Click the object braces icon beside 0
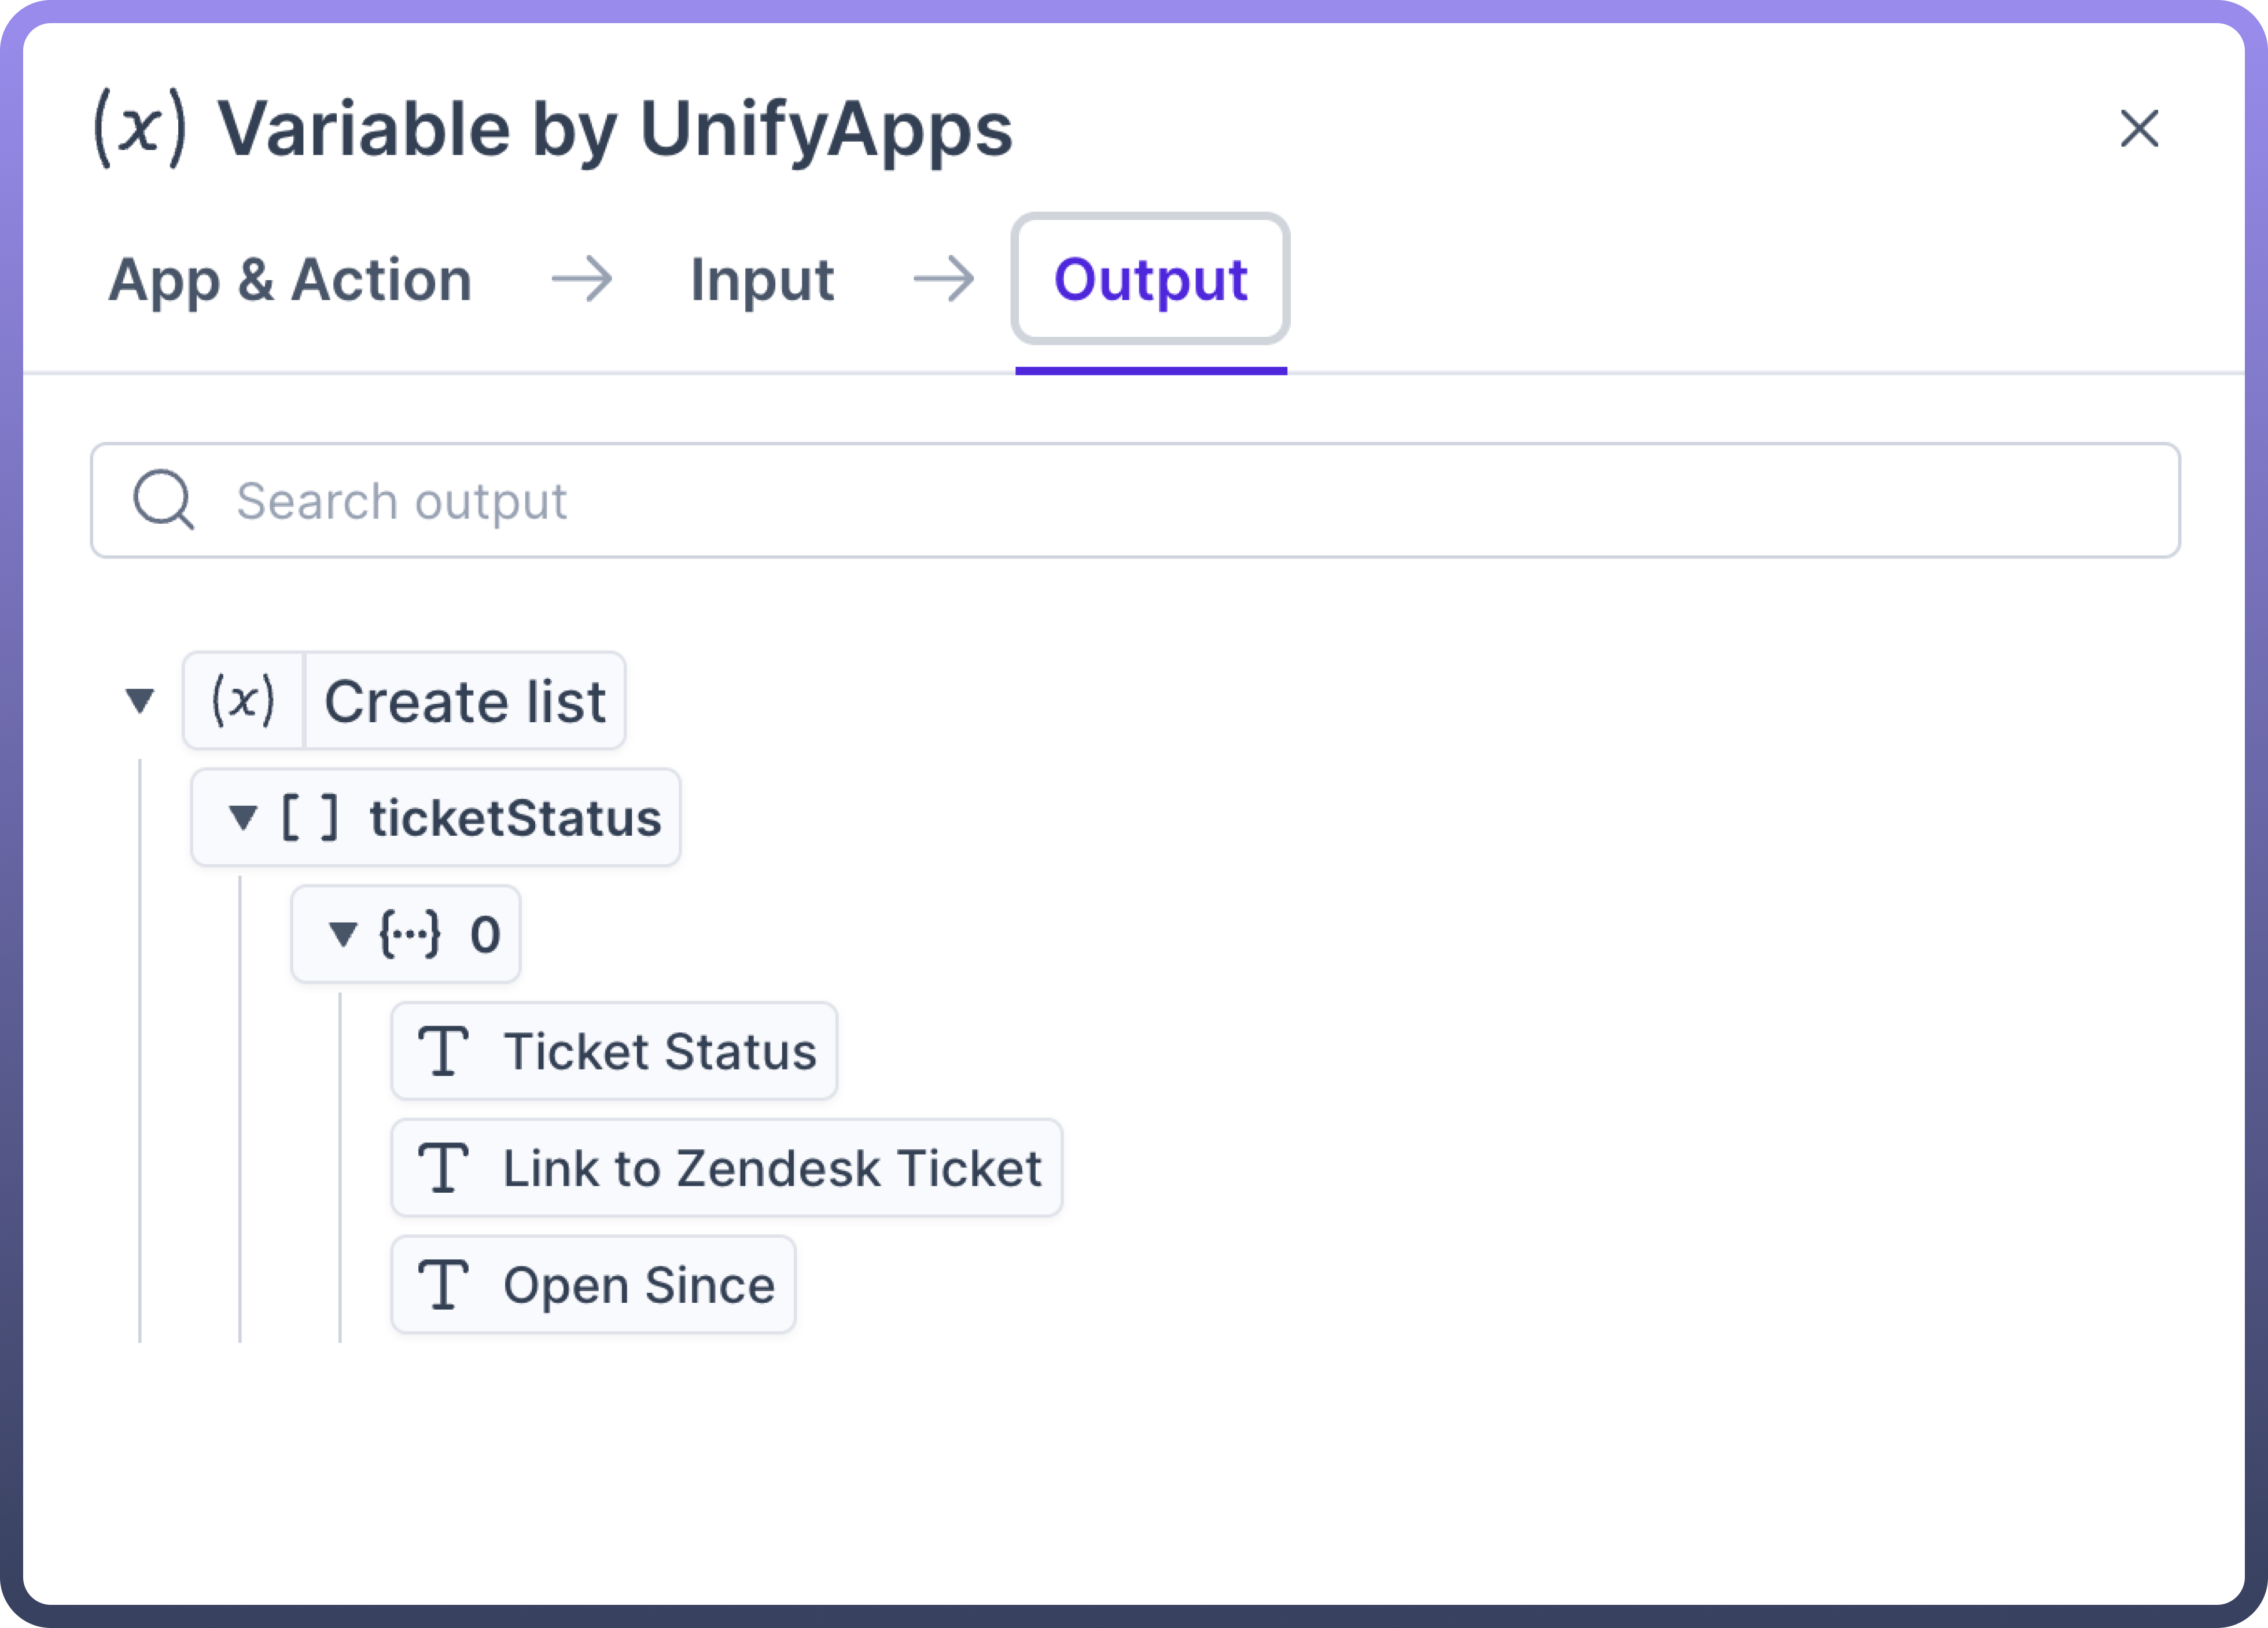 (x=409, y=934)
